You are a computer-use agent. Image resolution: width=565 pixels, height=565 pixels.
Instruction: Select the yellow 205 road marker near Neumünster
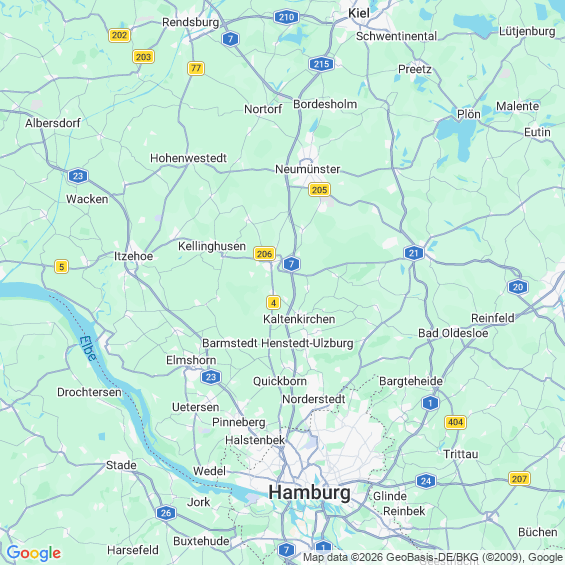(319, 190)
